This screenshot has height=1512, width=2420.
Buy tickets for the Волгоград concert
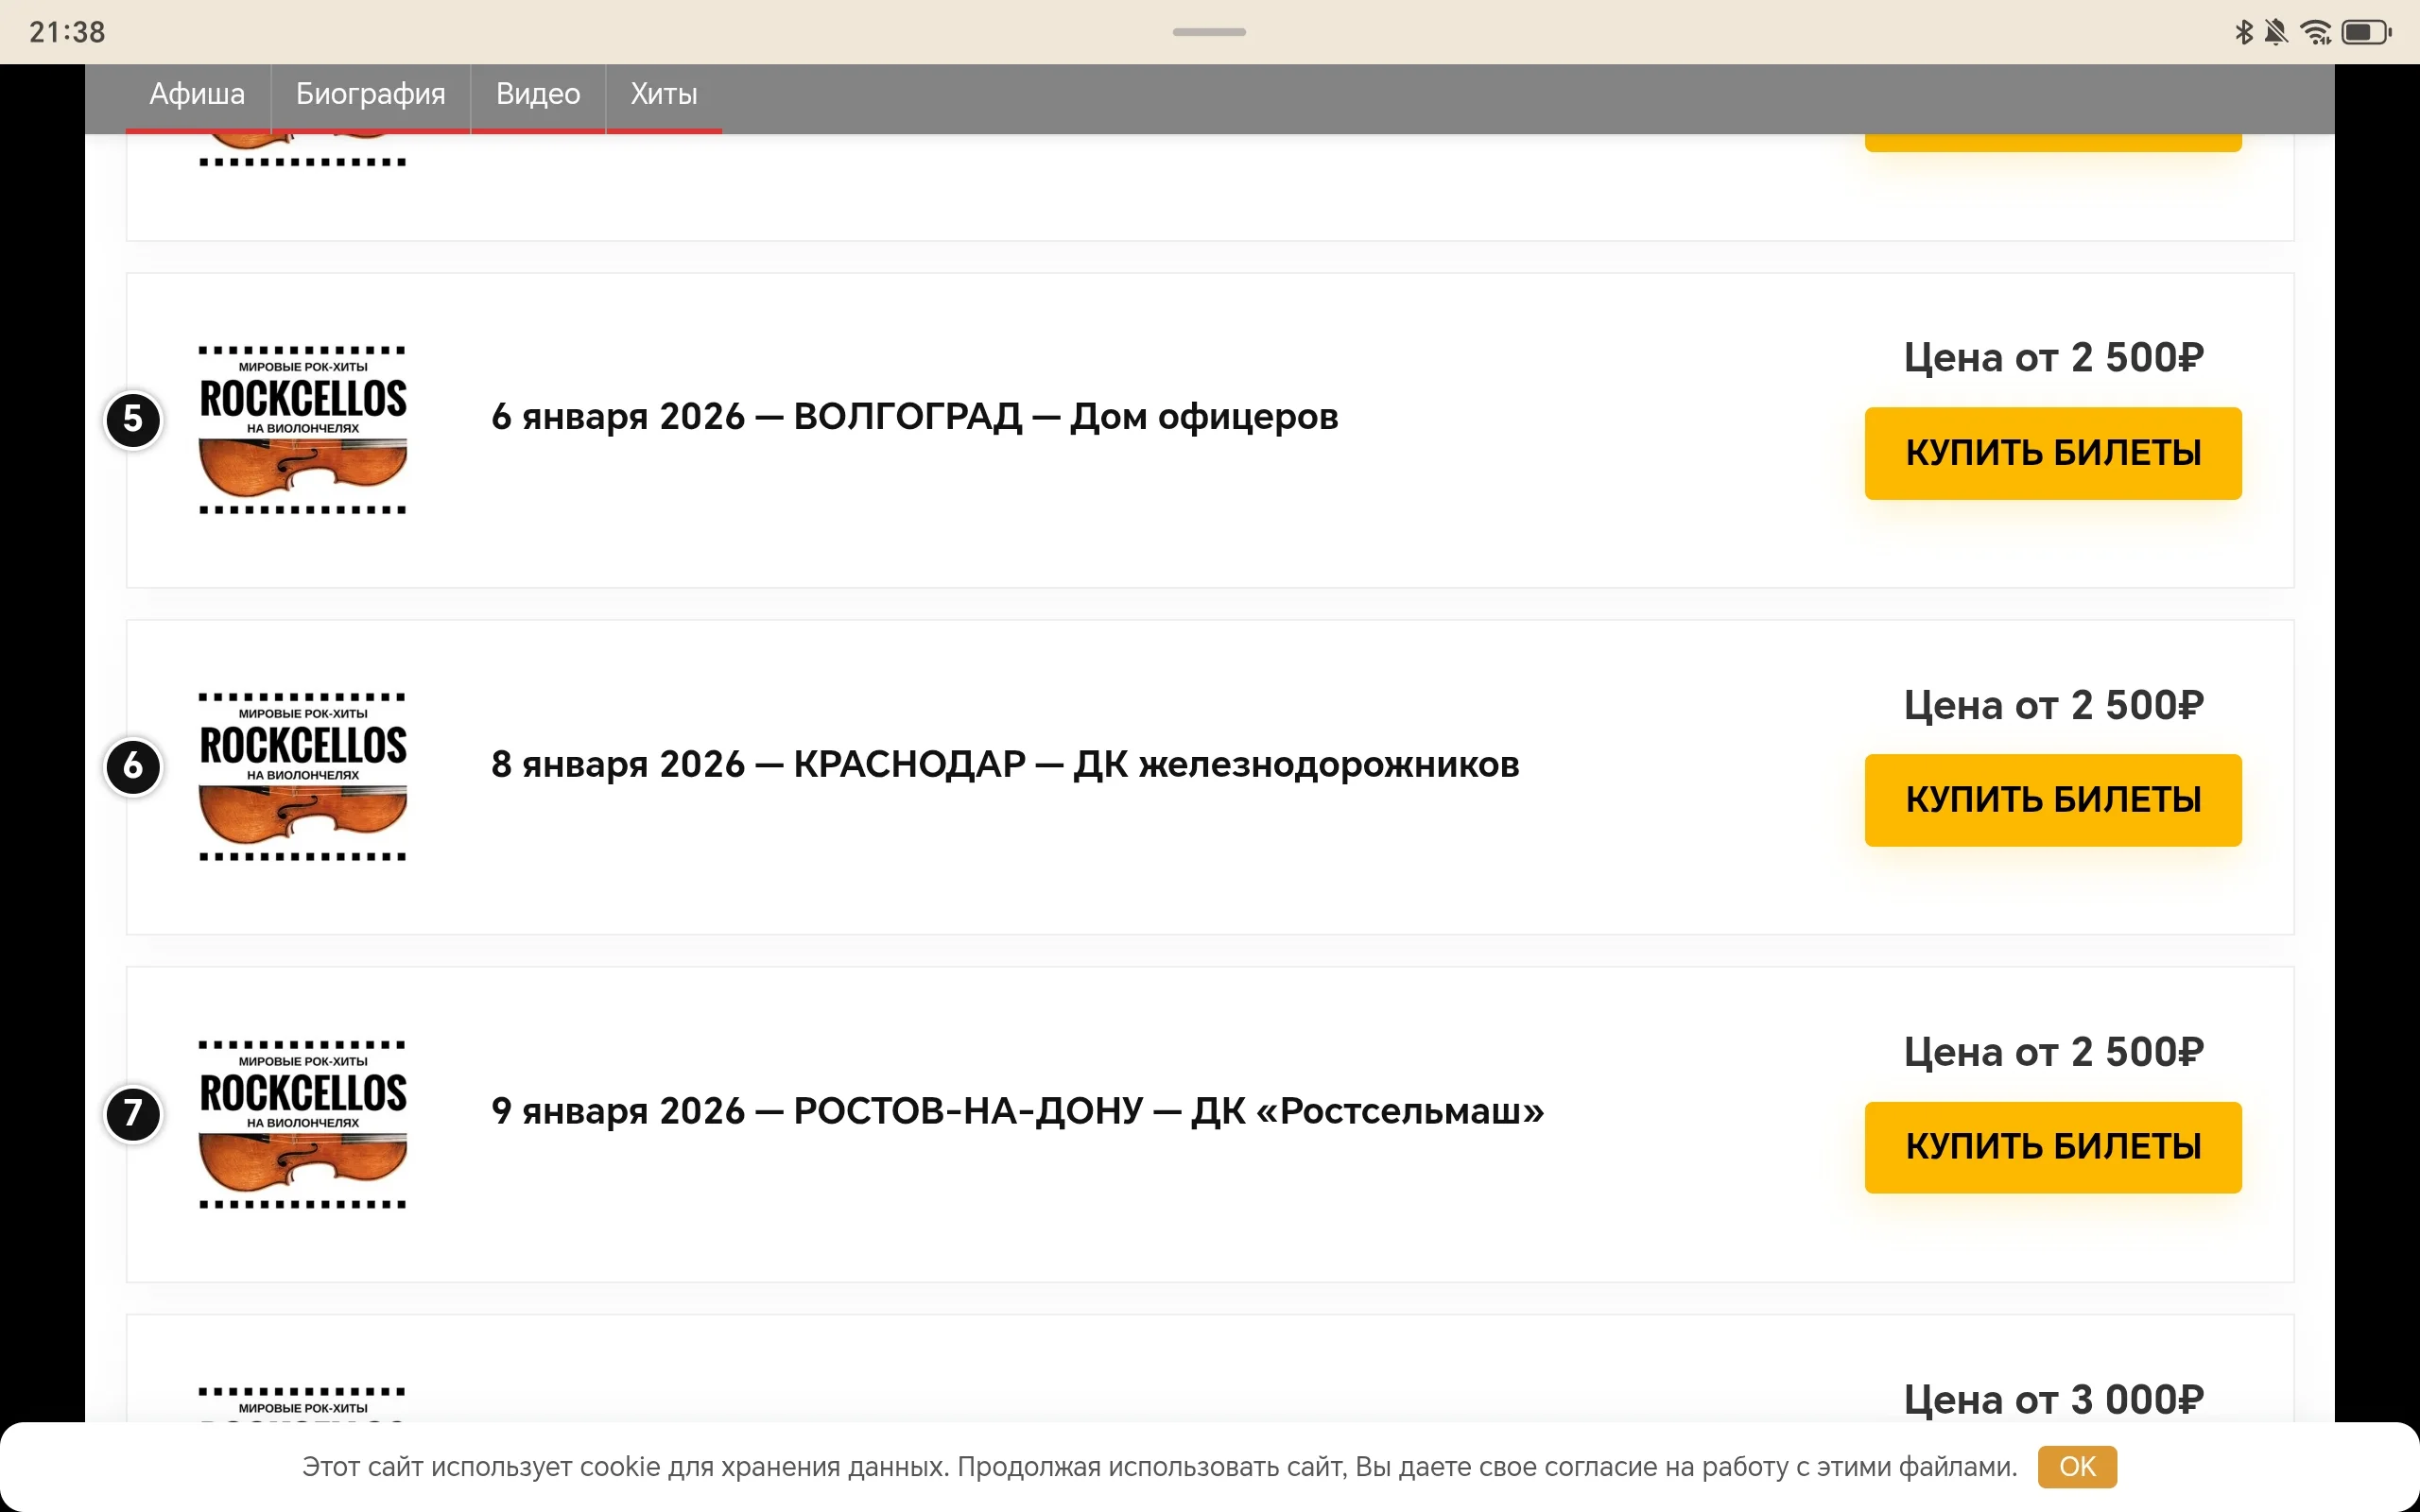(x=2052, y=453)
